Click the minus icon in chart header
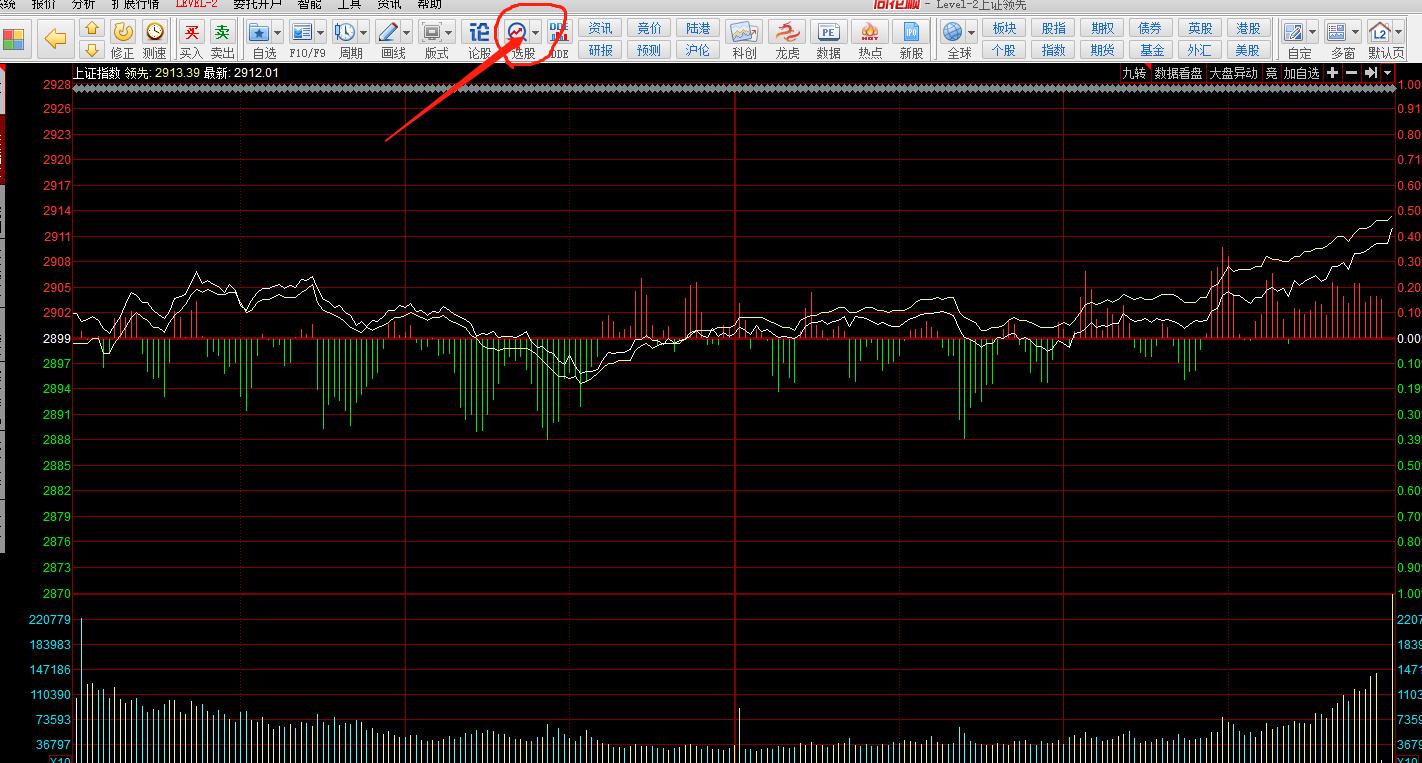This screenshot has width=1422, height=763. (1351, 73)
